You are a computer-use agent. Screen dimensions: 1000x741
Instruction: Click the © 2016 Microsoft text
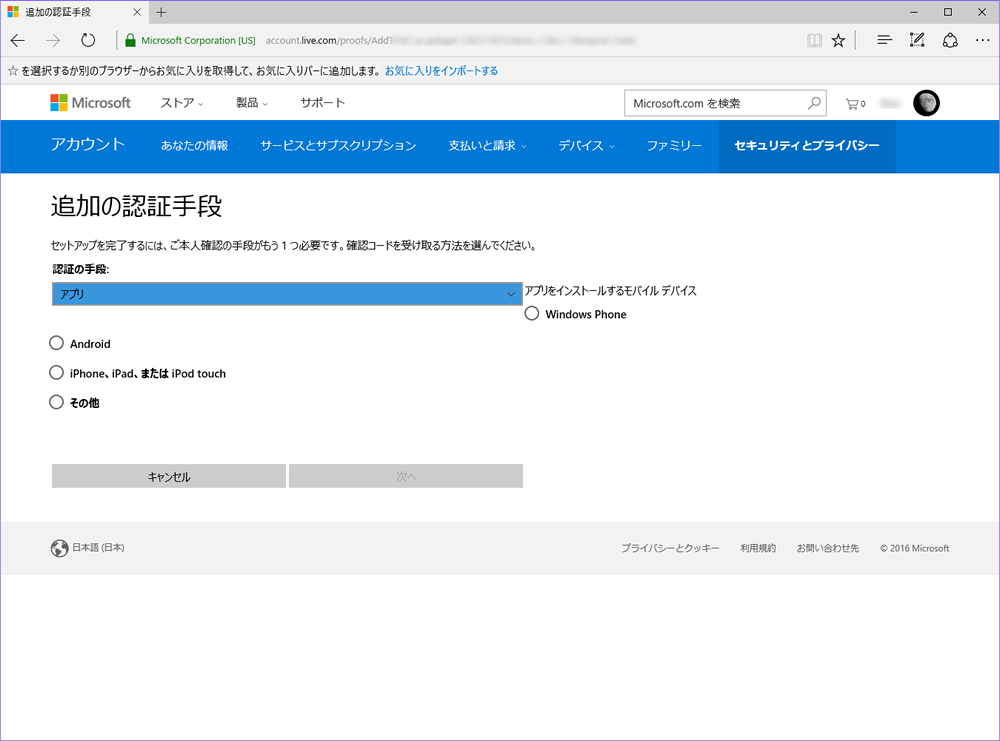(915, 548)
